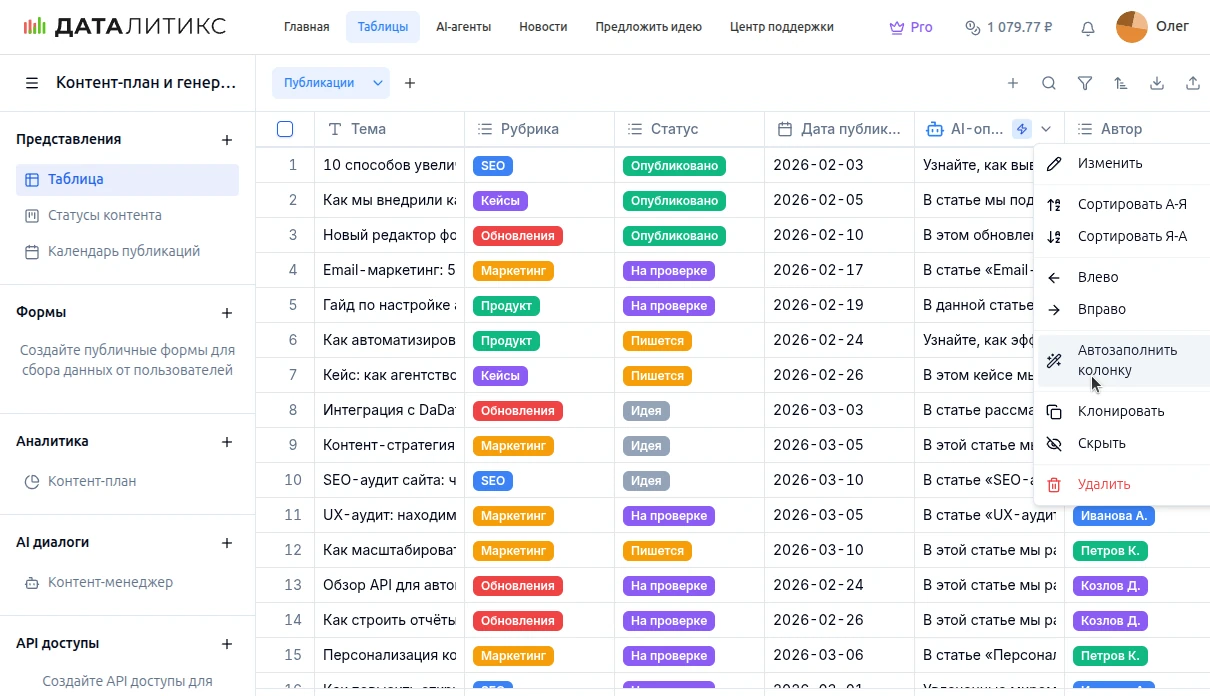This screenshot has height=696, width=1210.
Task: Open Календарь публикаций view in sidebar
Action: tap(123, 251)
